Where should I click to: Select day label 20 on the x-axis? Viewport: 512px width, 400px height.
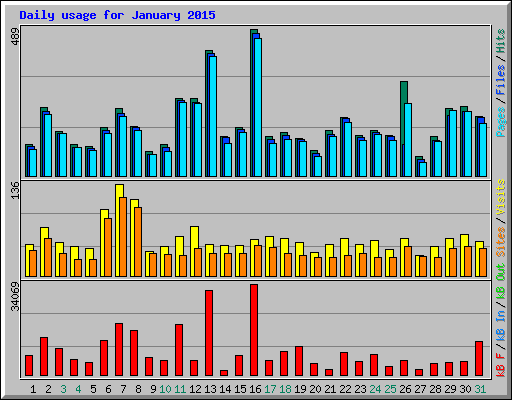tap(315, 389)
